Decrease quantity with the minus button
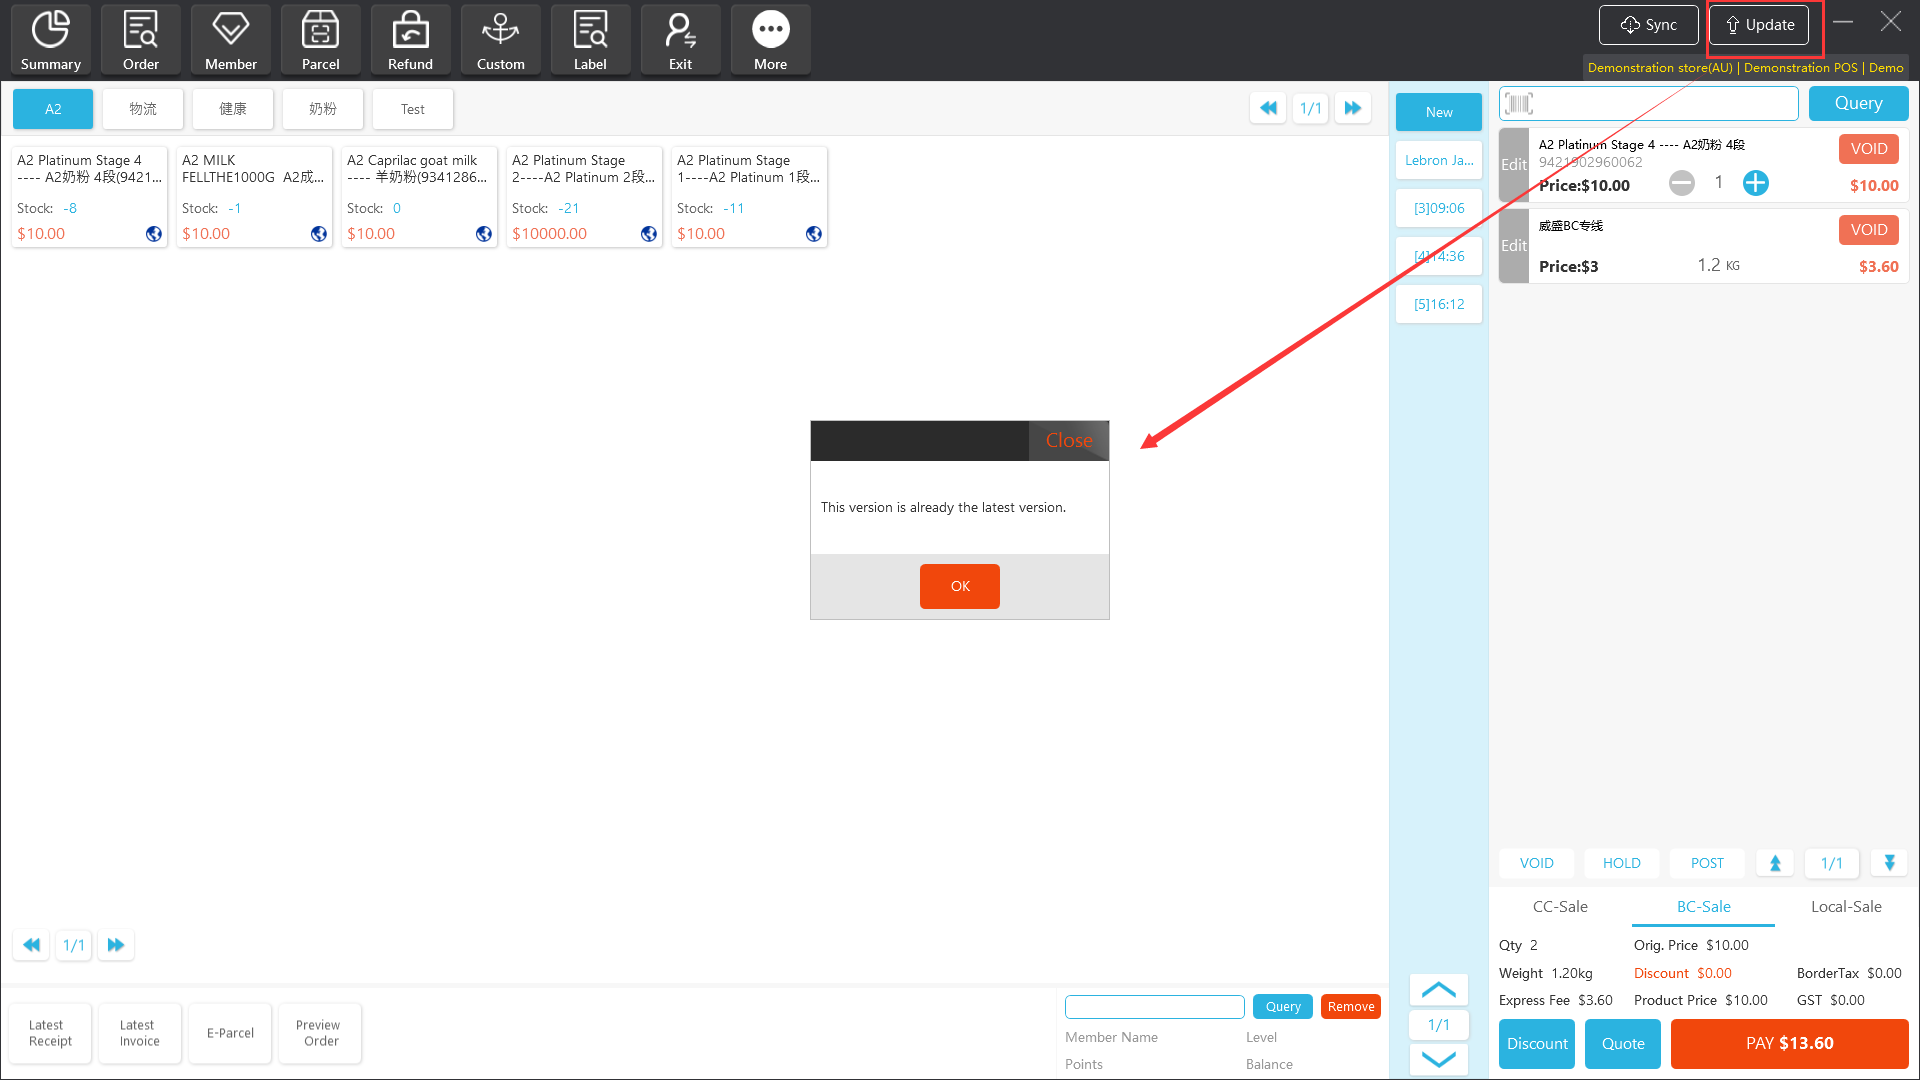Screen dimensions: 1920x1080 tap(1681, 183)
